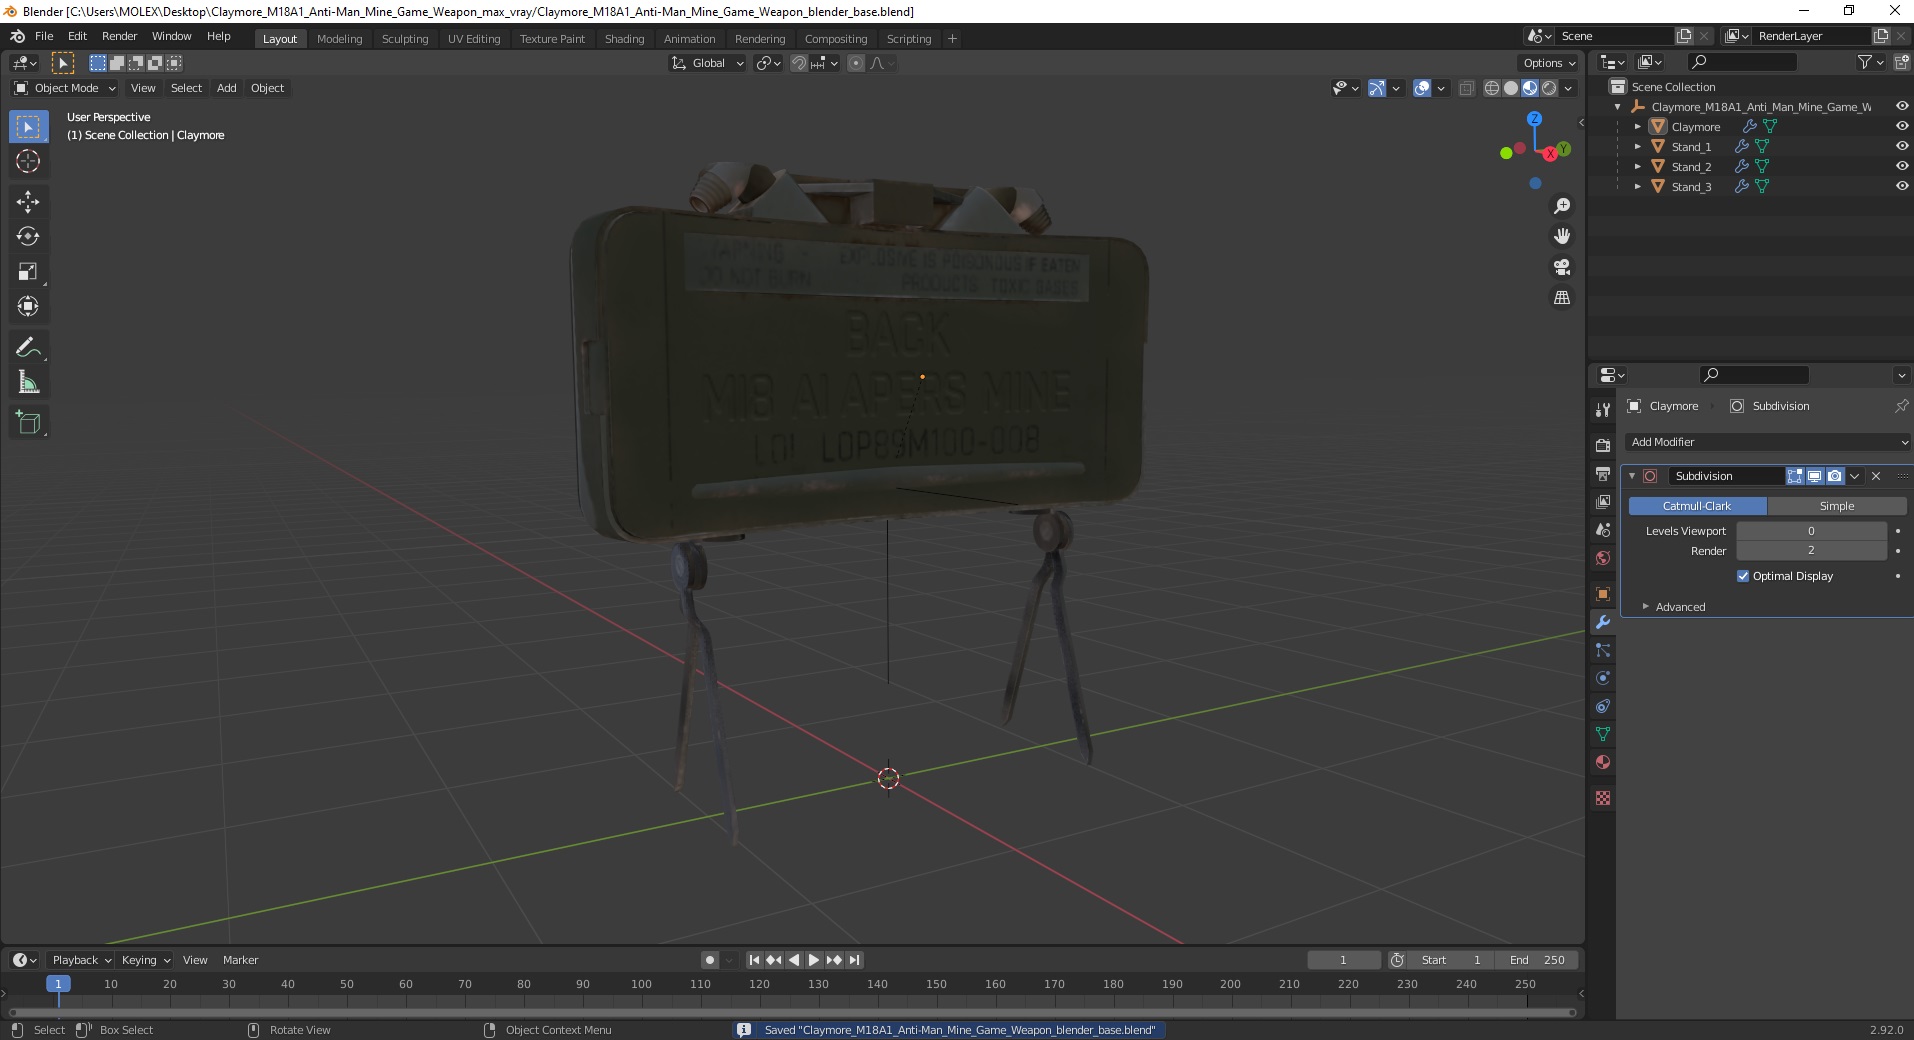The width and height of the screenshot is (1914, 1040).
Task: Open the Global orientation dropdown
Action: click(x=708, y=63)
